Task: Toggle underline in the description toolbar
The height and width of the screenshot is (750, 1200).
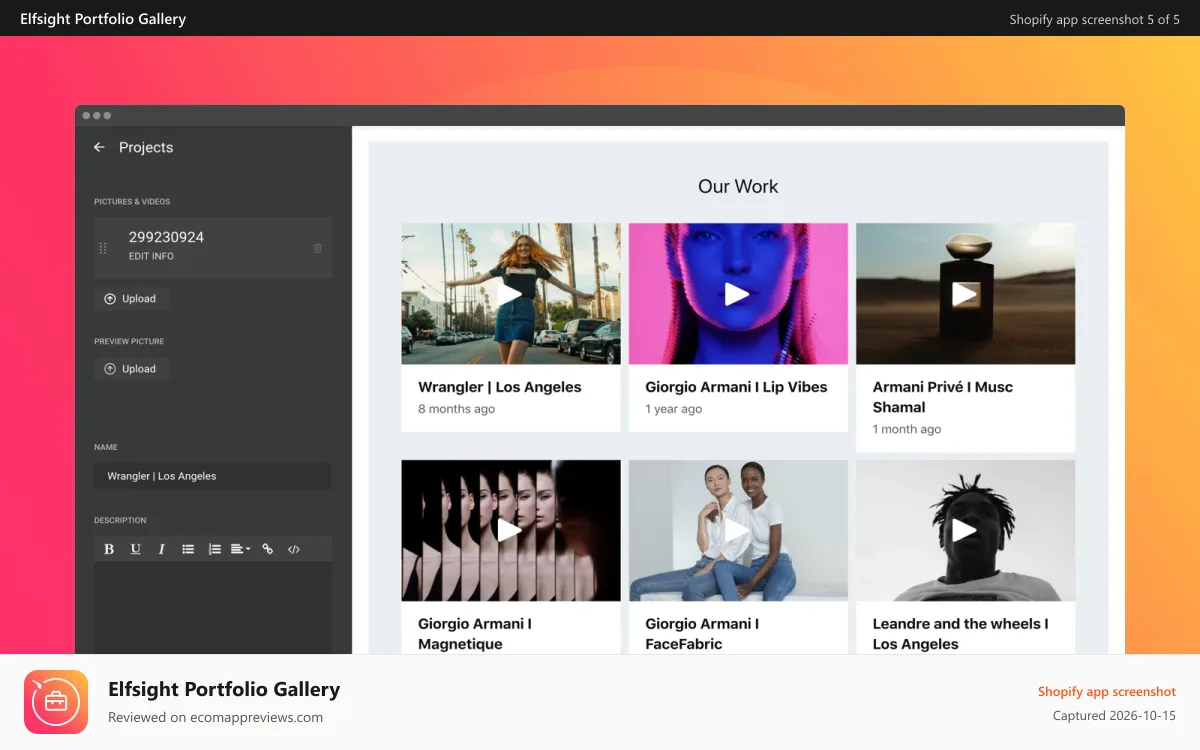Action: click(x=135, y=549)
